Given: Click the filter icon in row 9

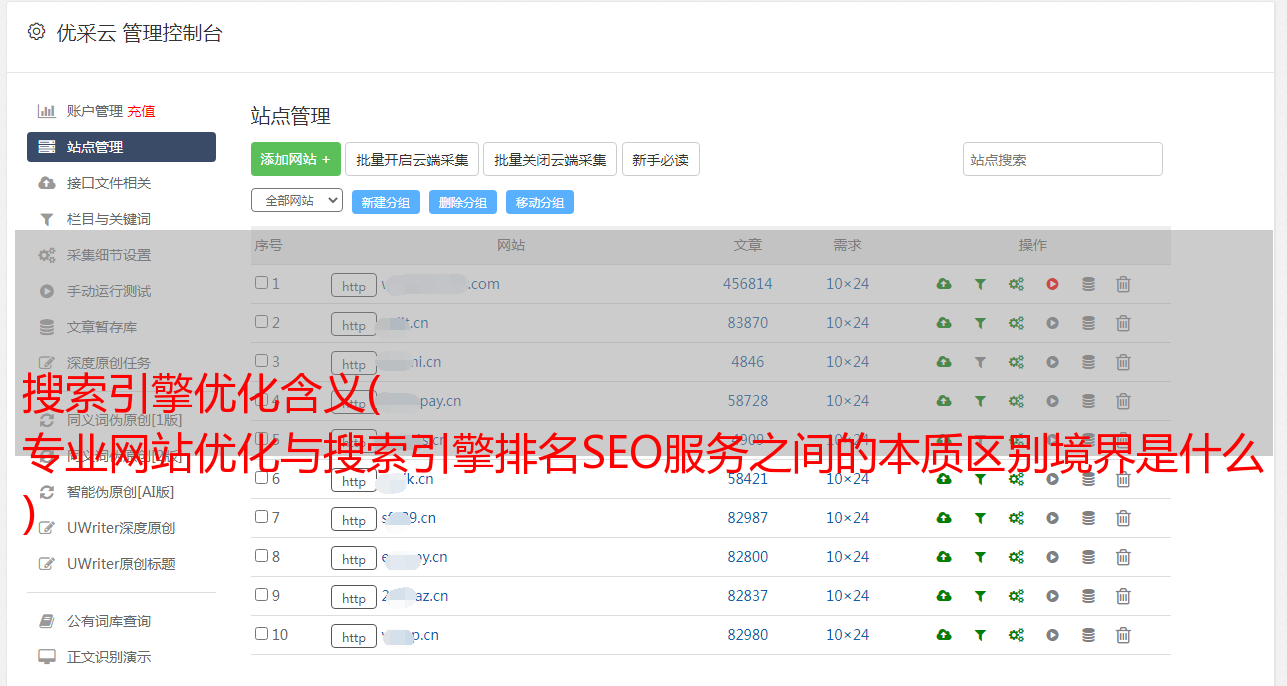Looking at the screenshot, I should point(980,596).
